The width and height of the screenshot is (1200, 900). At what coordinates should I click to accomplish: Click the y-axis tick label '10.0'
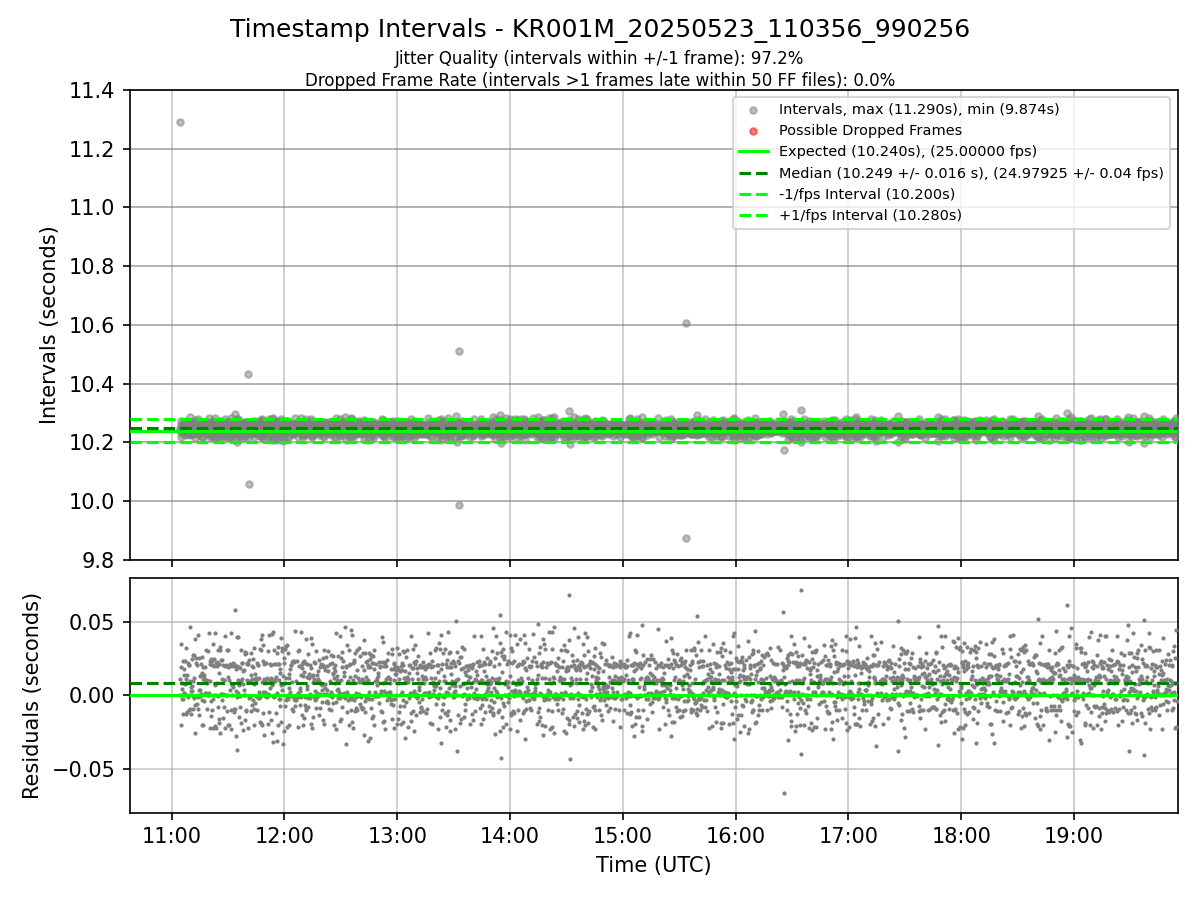91,501
